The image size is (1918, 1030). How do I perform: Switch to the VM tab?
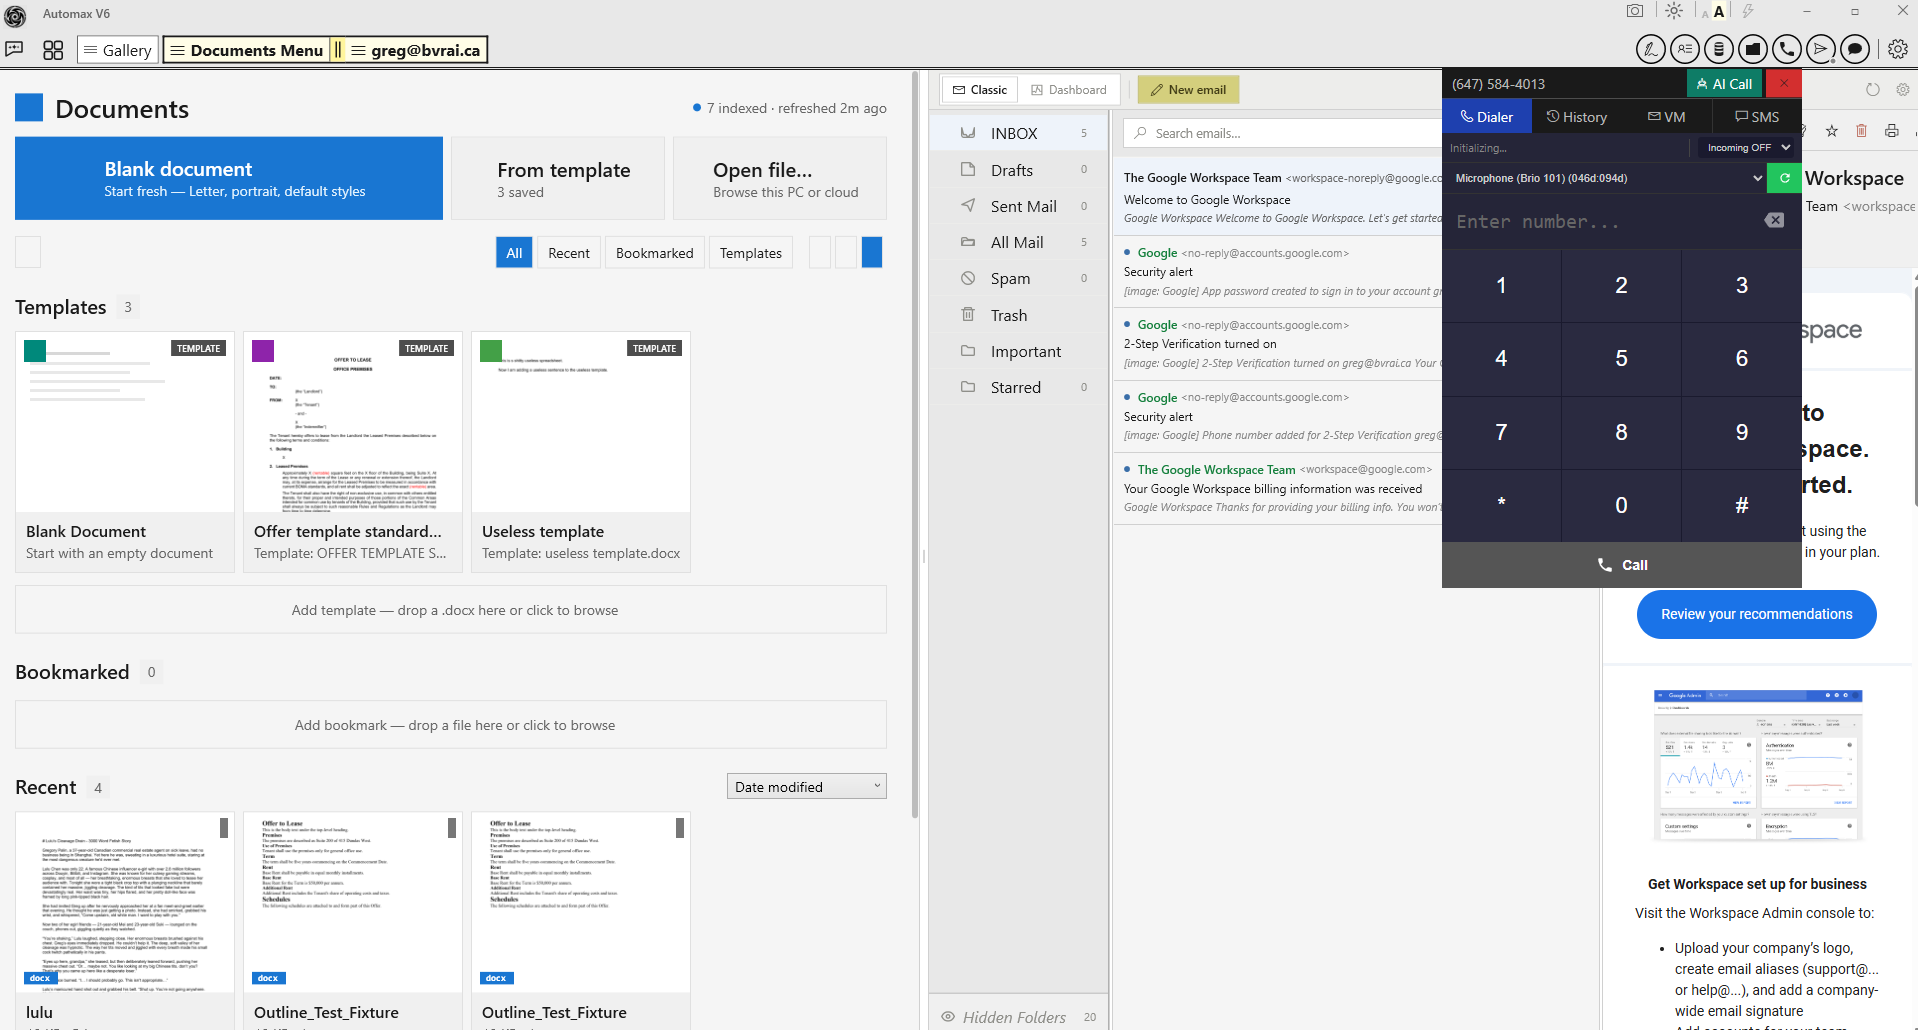click(1667, 117)
